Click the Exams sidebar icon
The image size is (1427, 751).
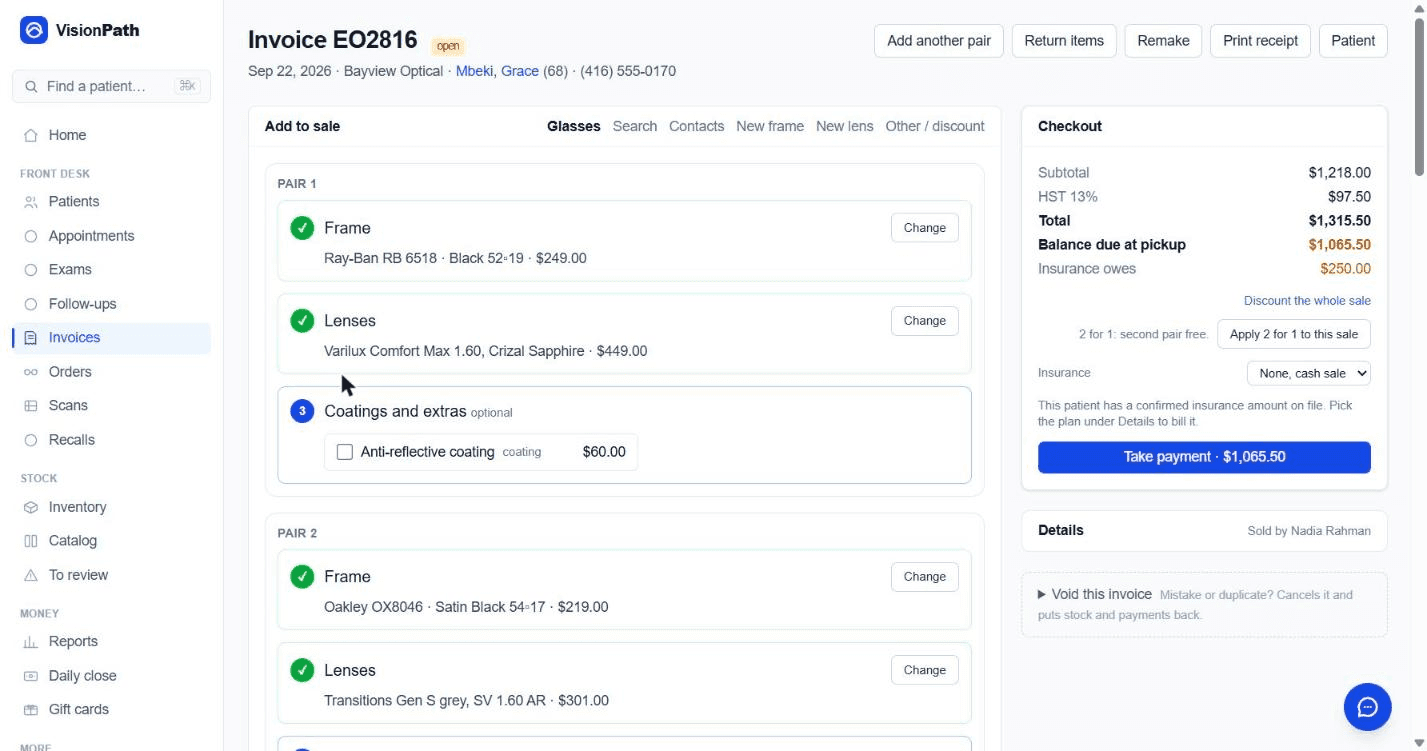31,270
